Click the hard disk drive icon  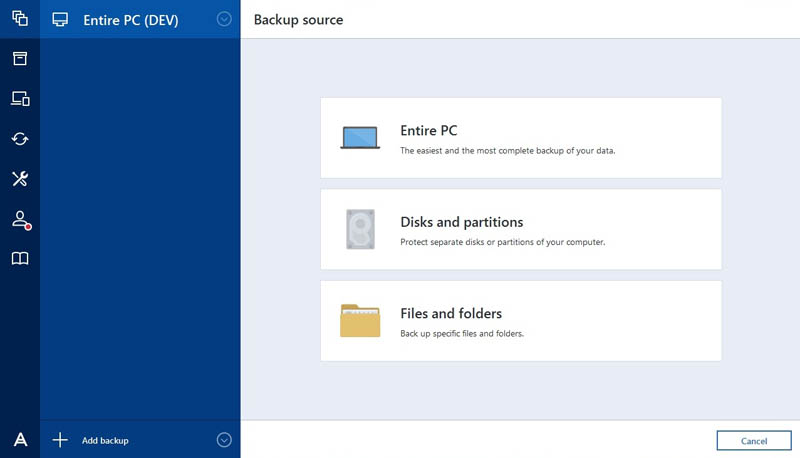[360, 229]
